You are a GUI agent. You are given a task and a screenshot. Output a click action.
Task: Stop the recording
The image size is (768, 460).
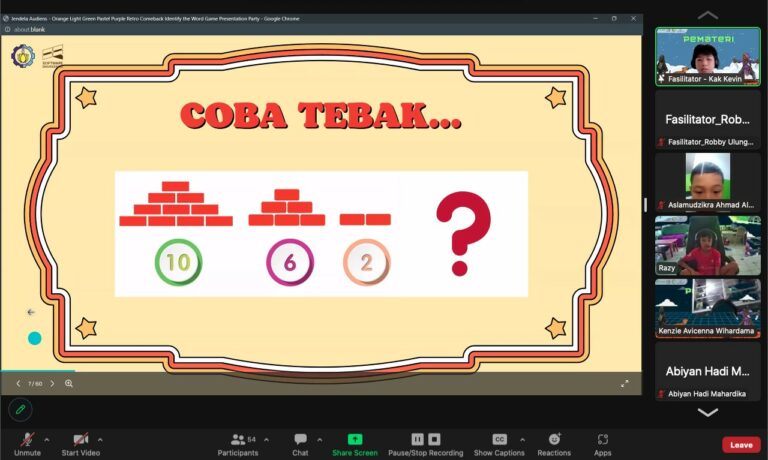(x=436, y=439)
